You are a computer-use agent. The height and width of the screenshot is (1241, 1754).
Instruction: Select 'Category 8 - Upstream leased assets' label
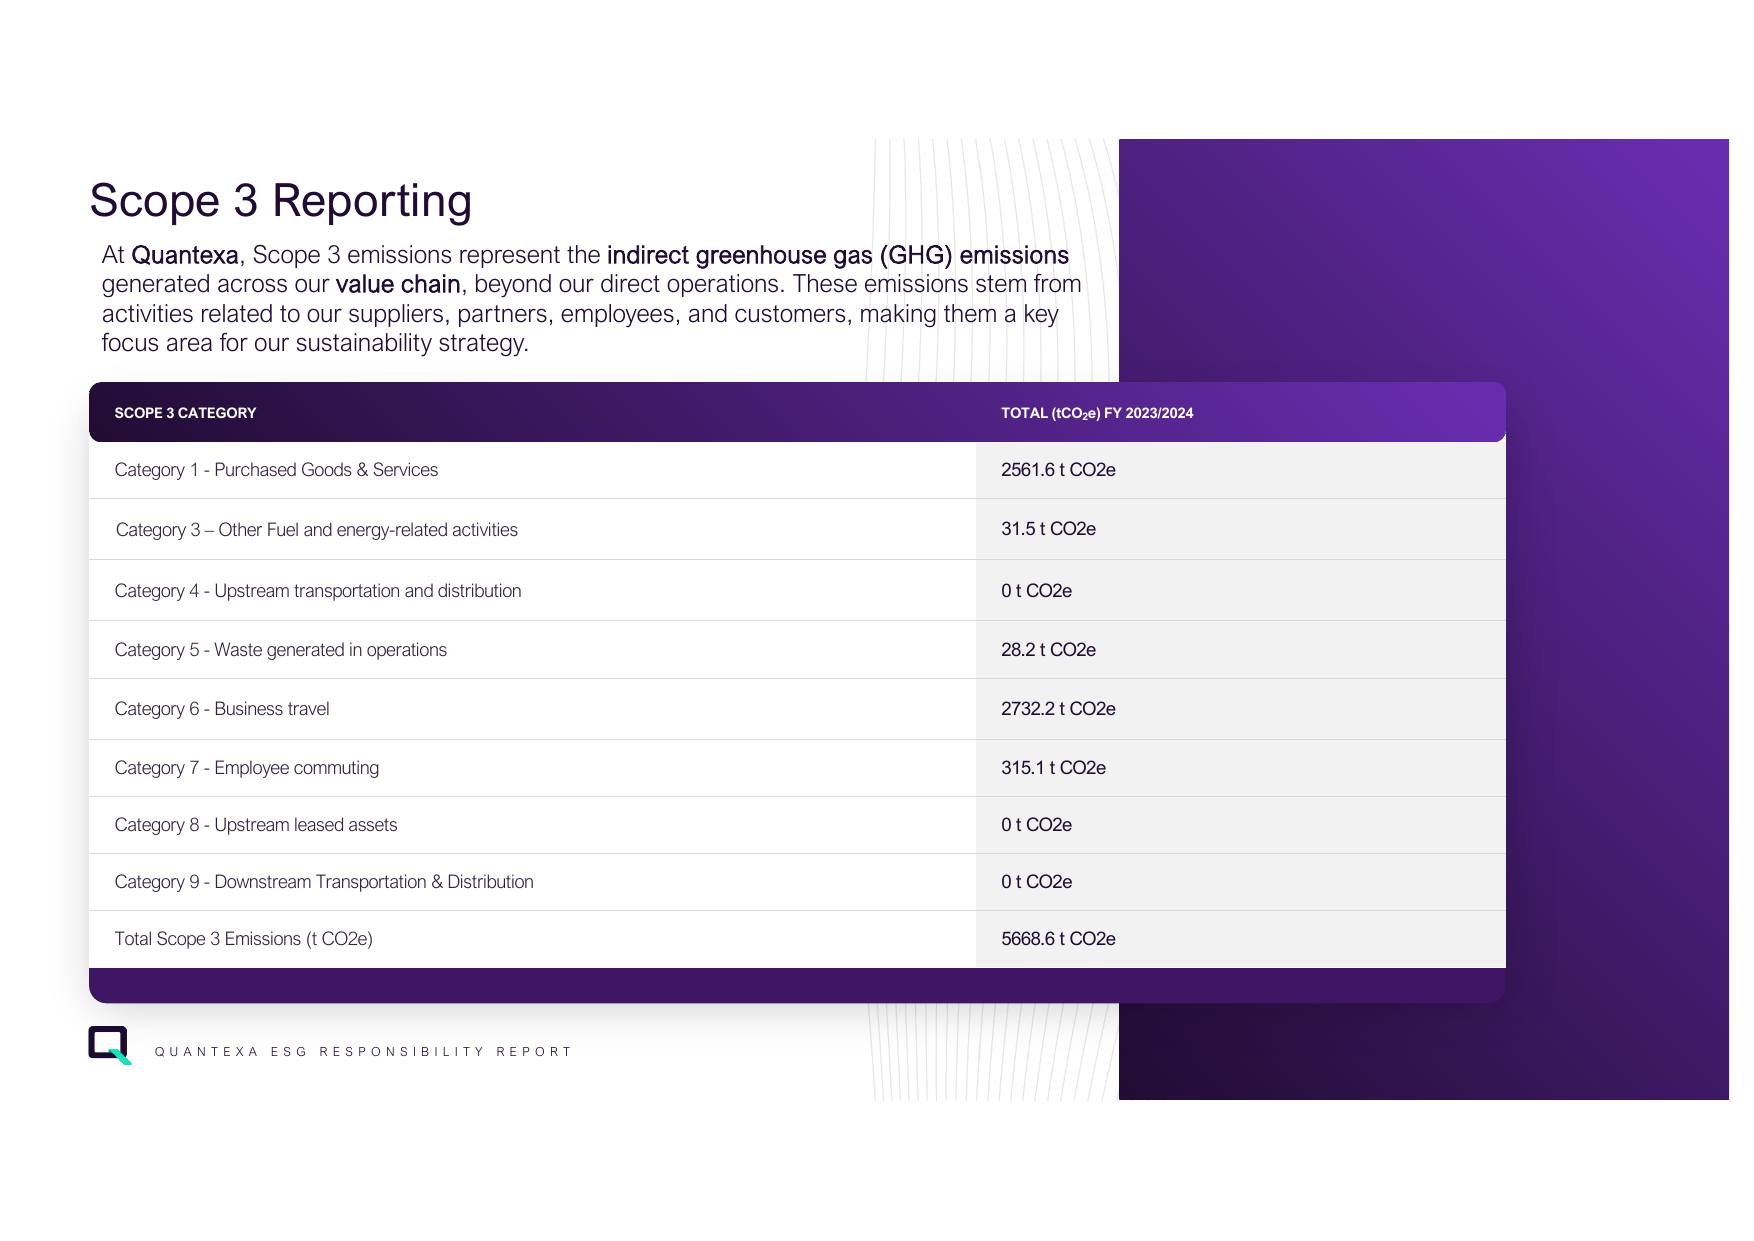tap(256, 825)
